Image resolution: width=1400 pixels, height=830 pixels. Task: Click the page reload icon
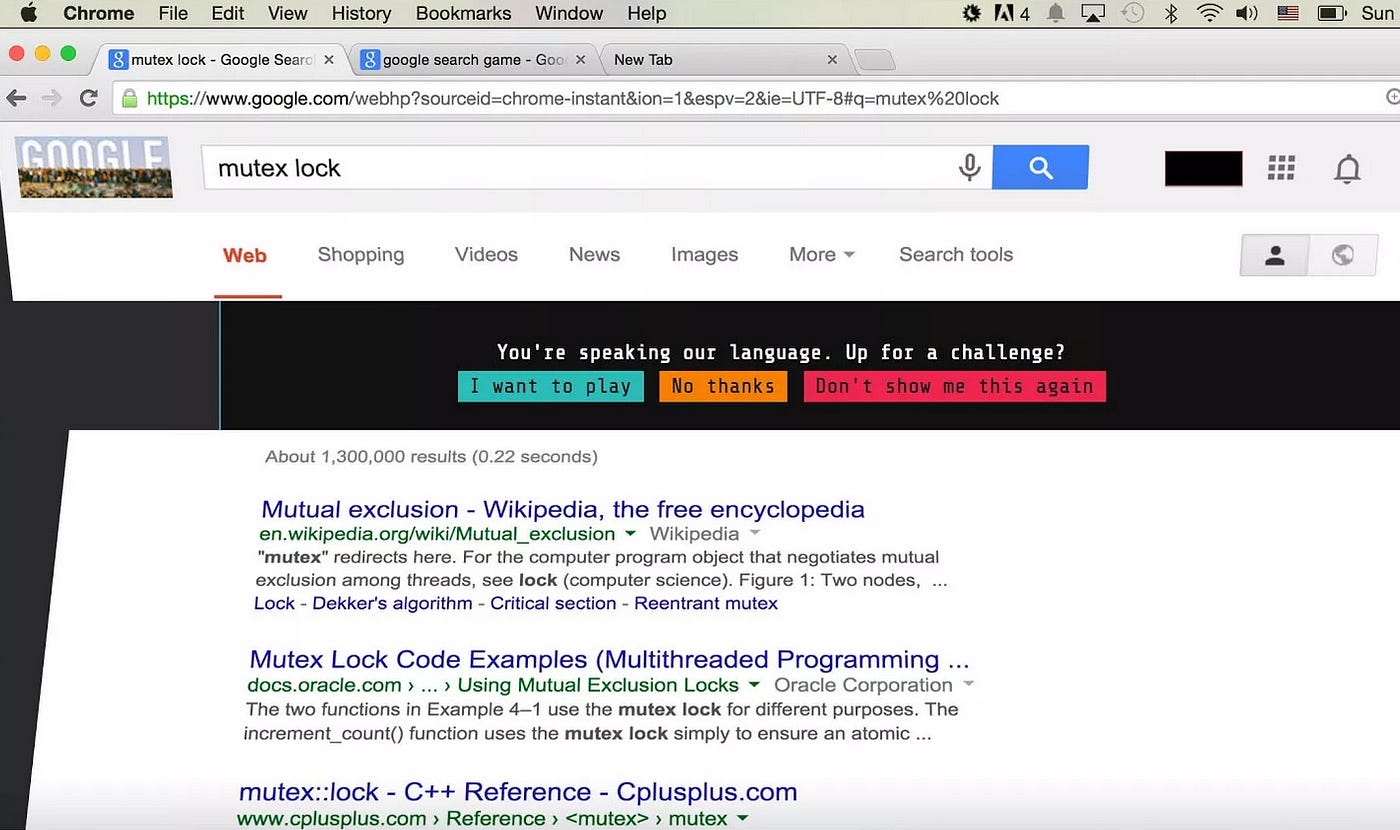pos(88,99)
